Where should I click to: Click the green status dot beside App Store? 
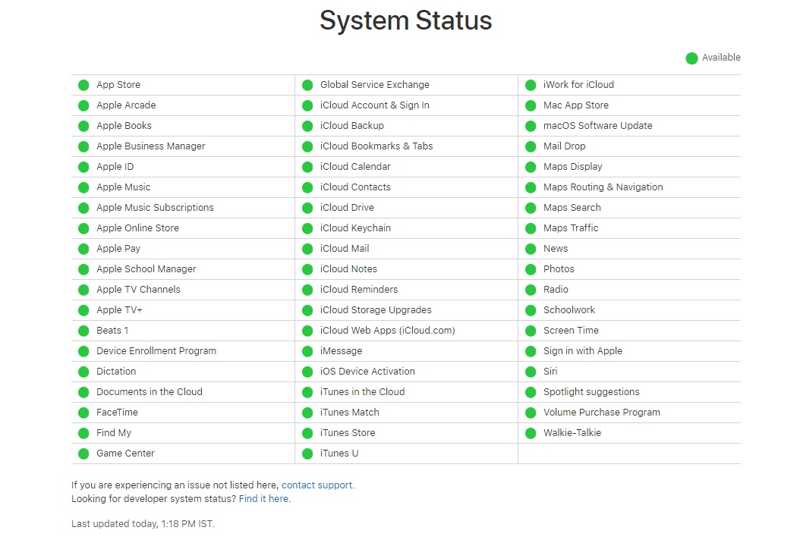(84, 85)
